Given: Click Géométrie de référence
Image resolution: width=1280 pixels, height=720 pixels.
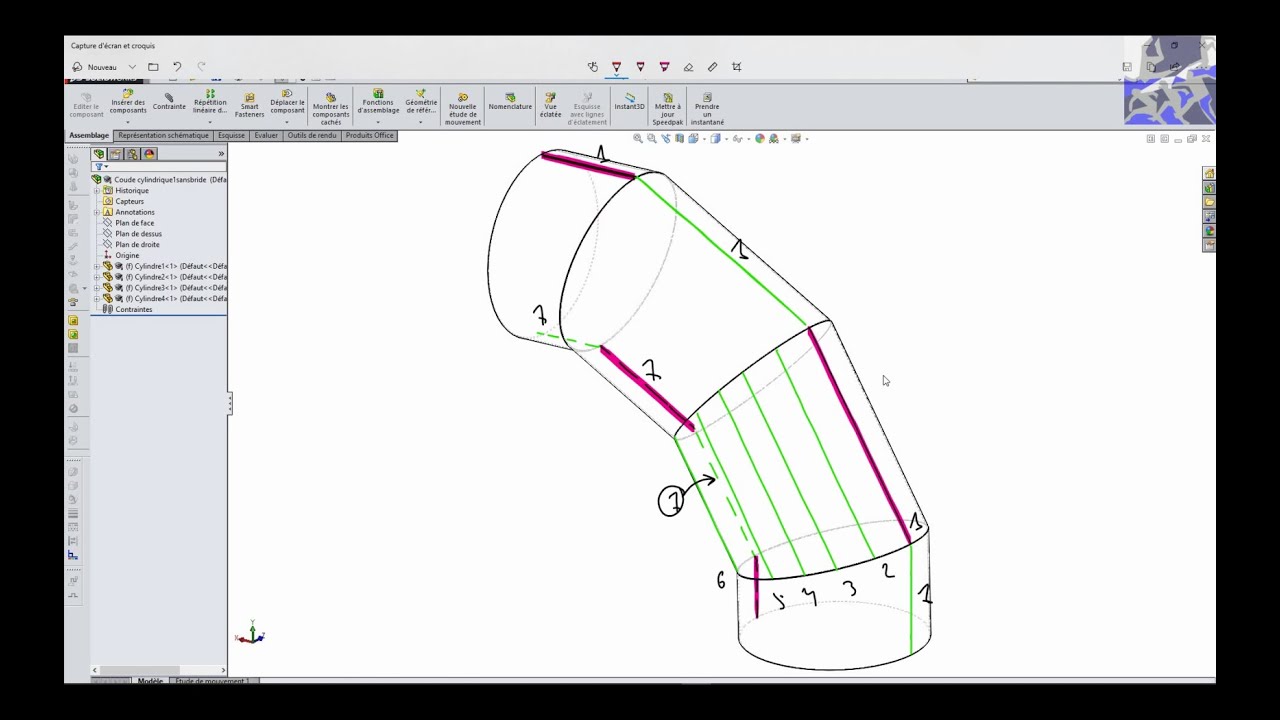Looking at the screenshot, I should point(421,102).
